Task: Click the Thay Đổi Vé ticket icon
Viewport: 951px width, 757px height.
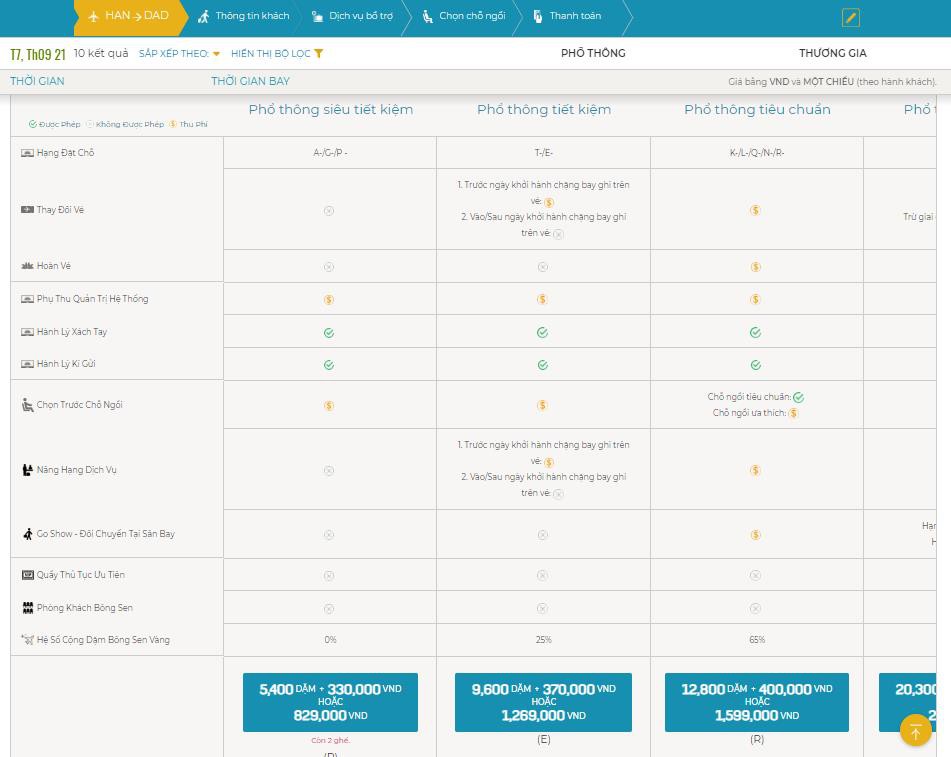Action: point(27,209)
